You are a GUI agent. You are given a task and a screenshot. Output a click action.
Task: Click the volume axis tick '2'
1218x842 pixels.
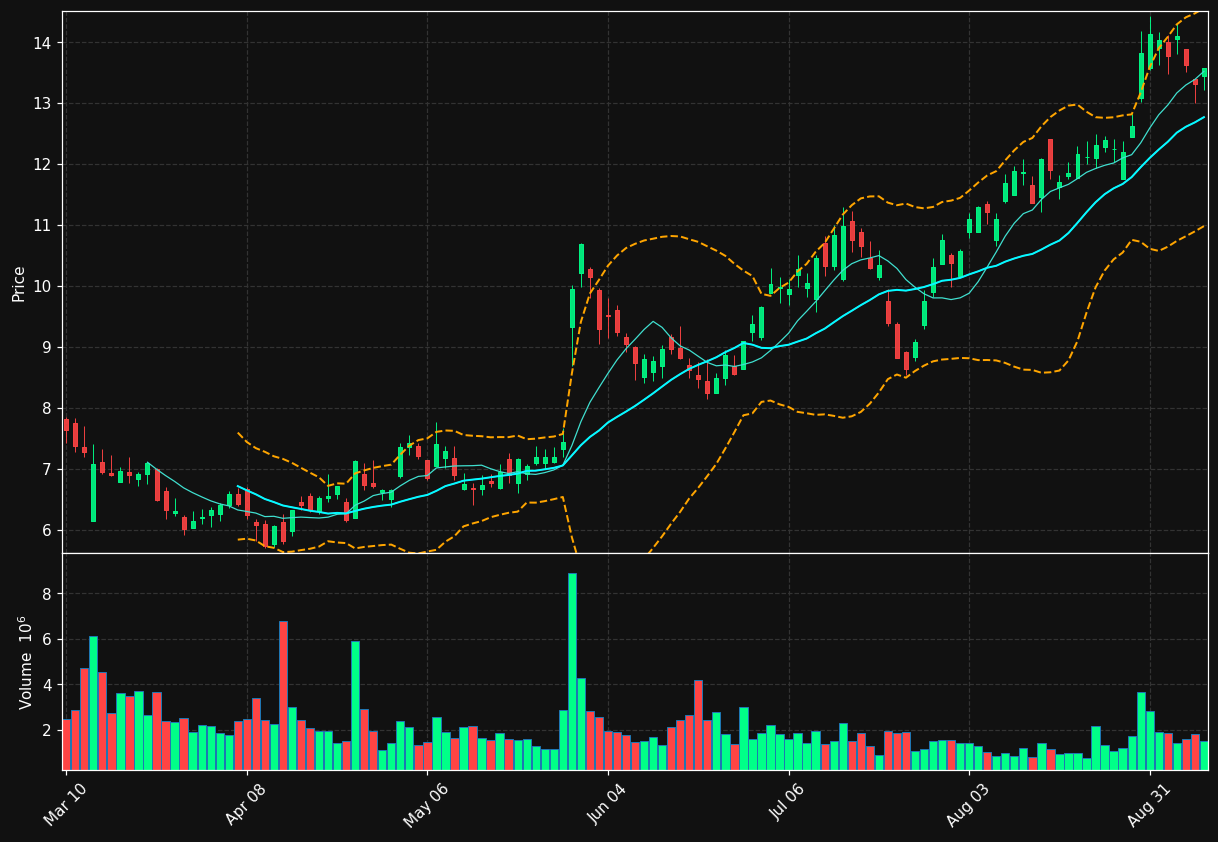click(x=49, y=731)
